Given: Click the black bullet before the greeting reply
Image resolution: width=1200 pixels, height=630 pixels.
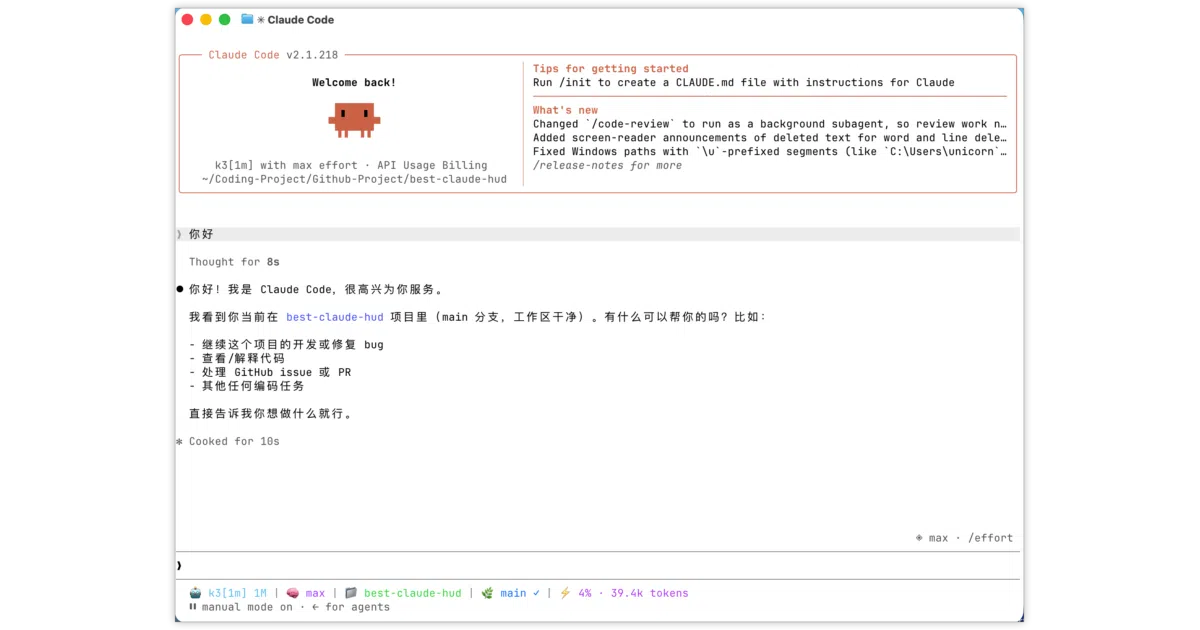Looking at the screenshot, I should (x=180, y=289).
